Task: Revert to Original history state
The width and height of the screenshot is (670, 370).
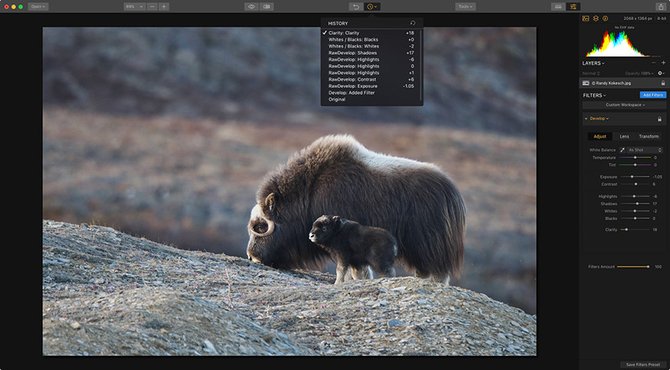Action: [372, 100]
